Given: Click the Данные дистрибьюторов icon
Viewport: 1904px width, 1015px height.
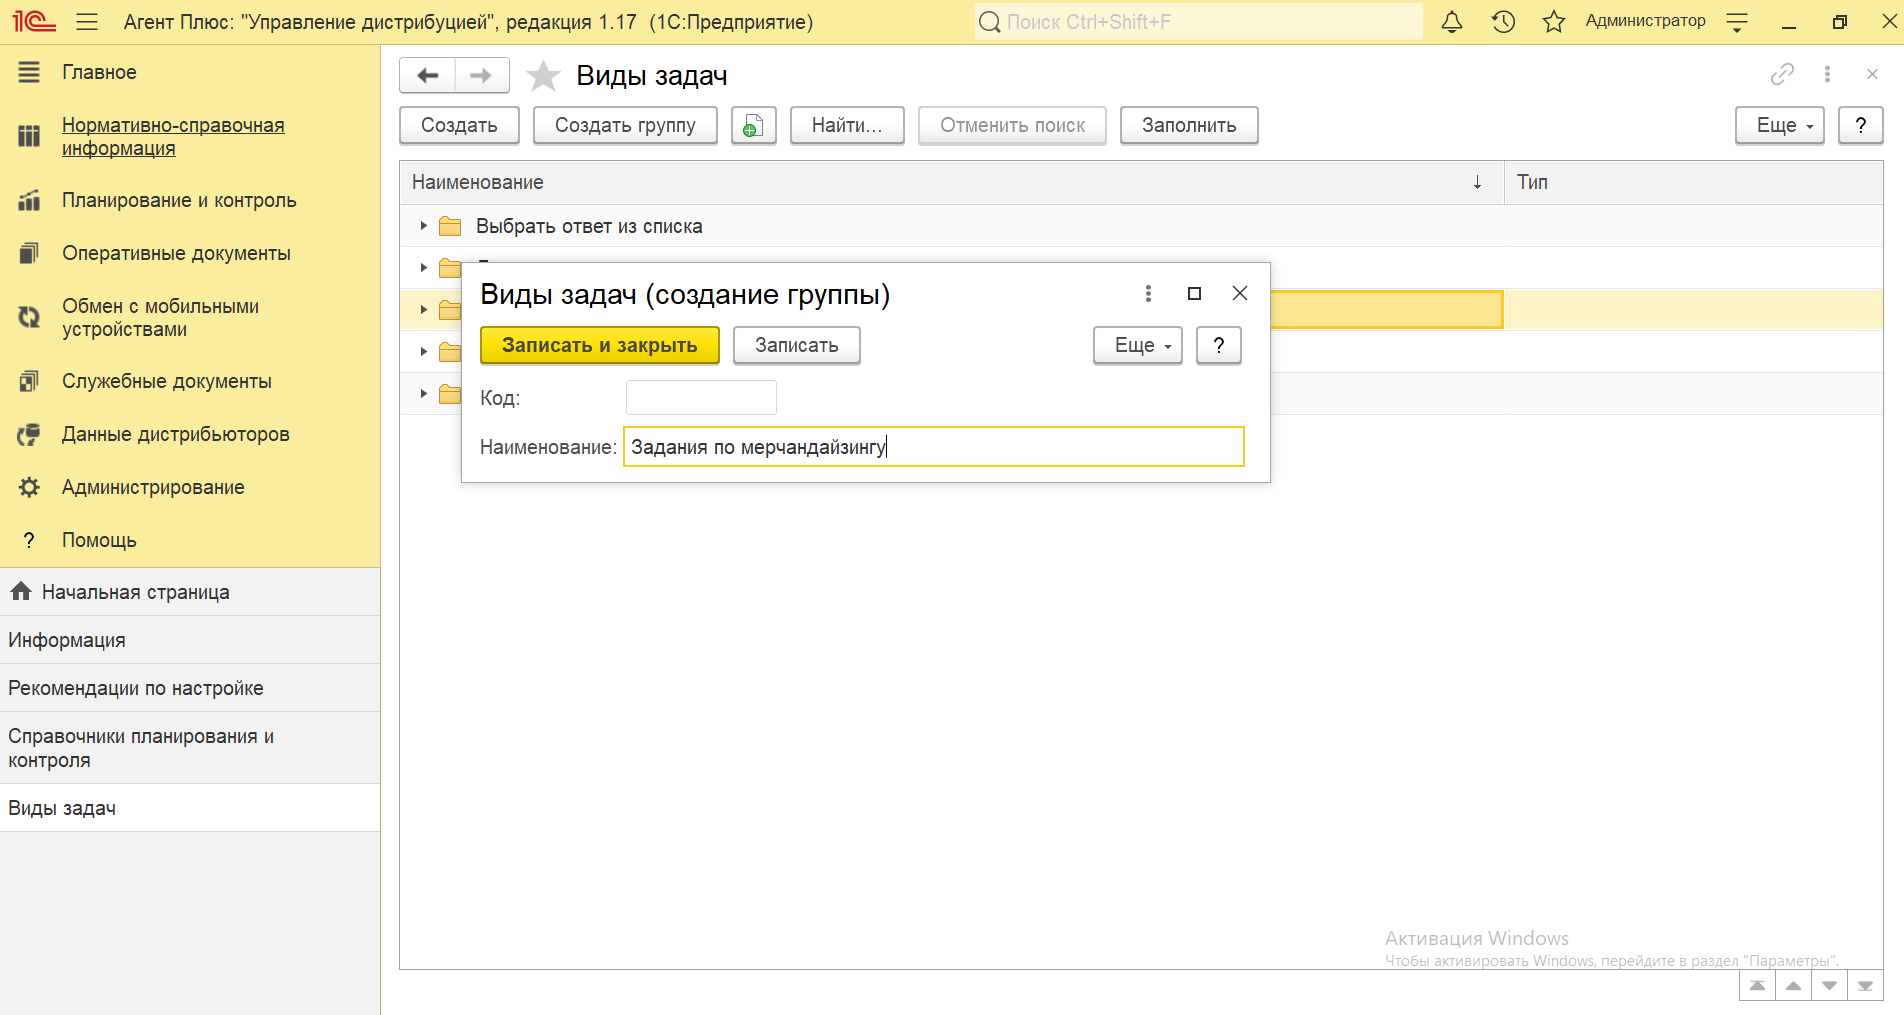Looking at the screenshot, I should 29,434.
